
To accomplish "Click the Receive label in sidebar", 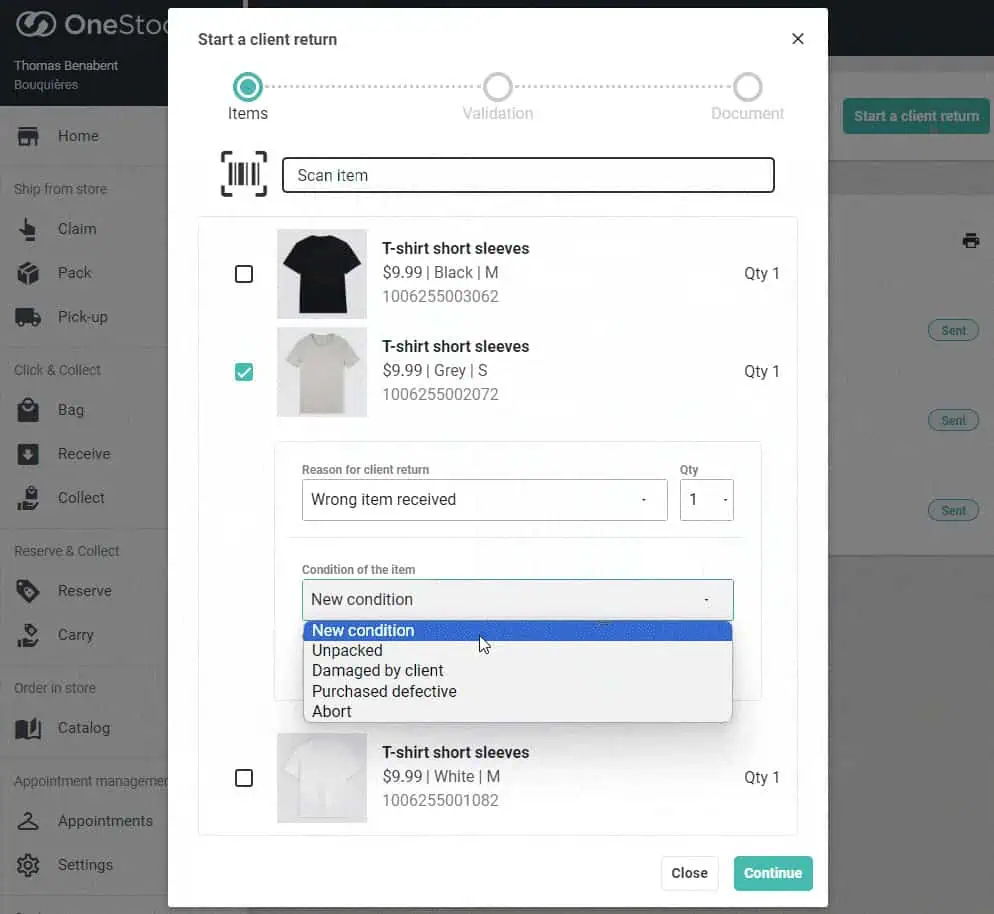I will (84, 454).
